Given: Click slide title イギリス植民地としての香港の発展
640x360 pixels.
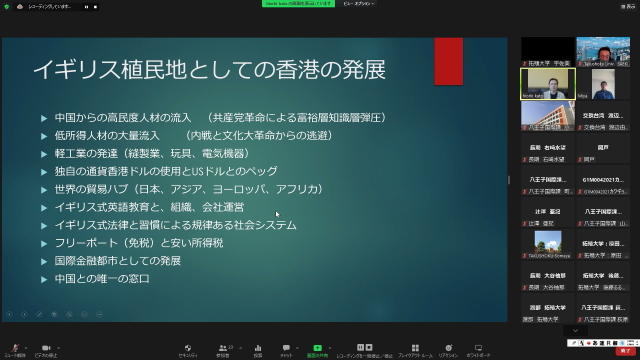Looking at the screenshot, I should point(209,69).
